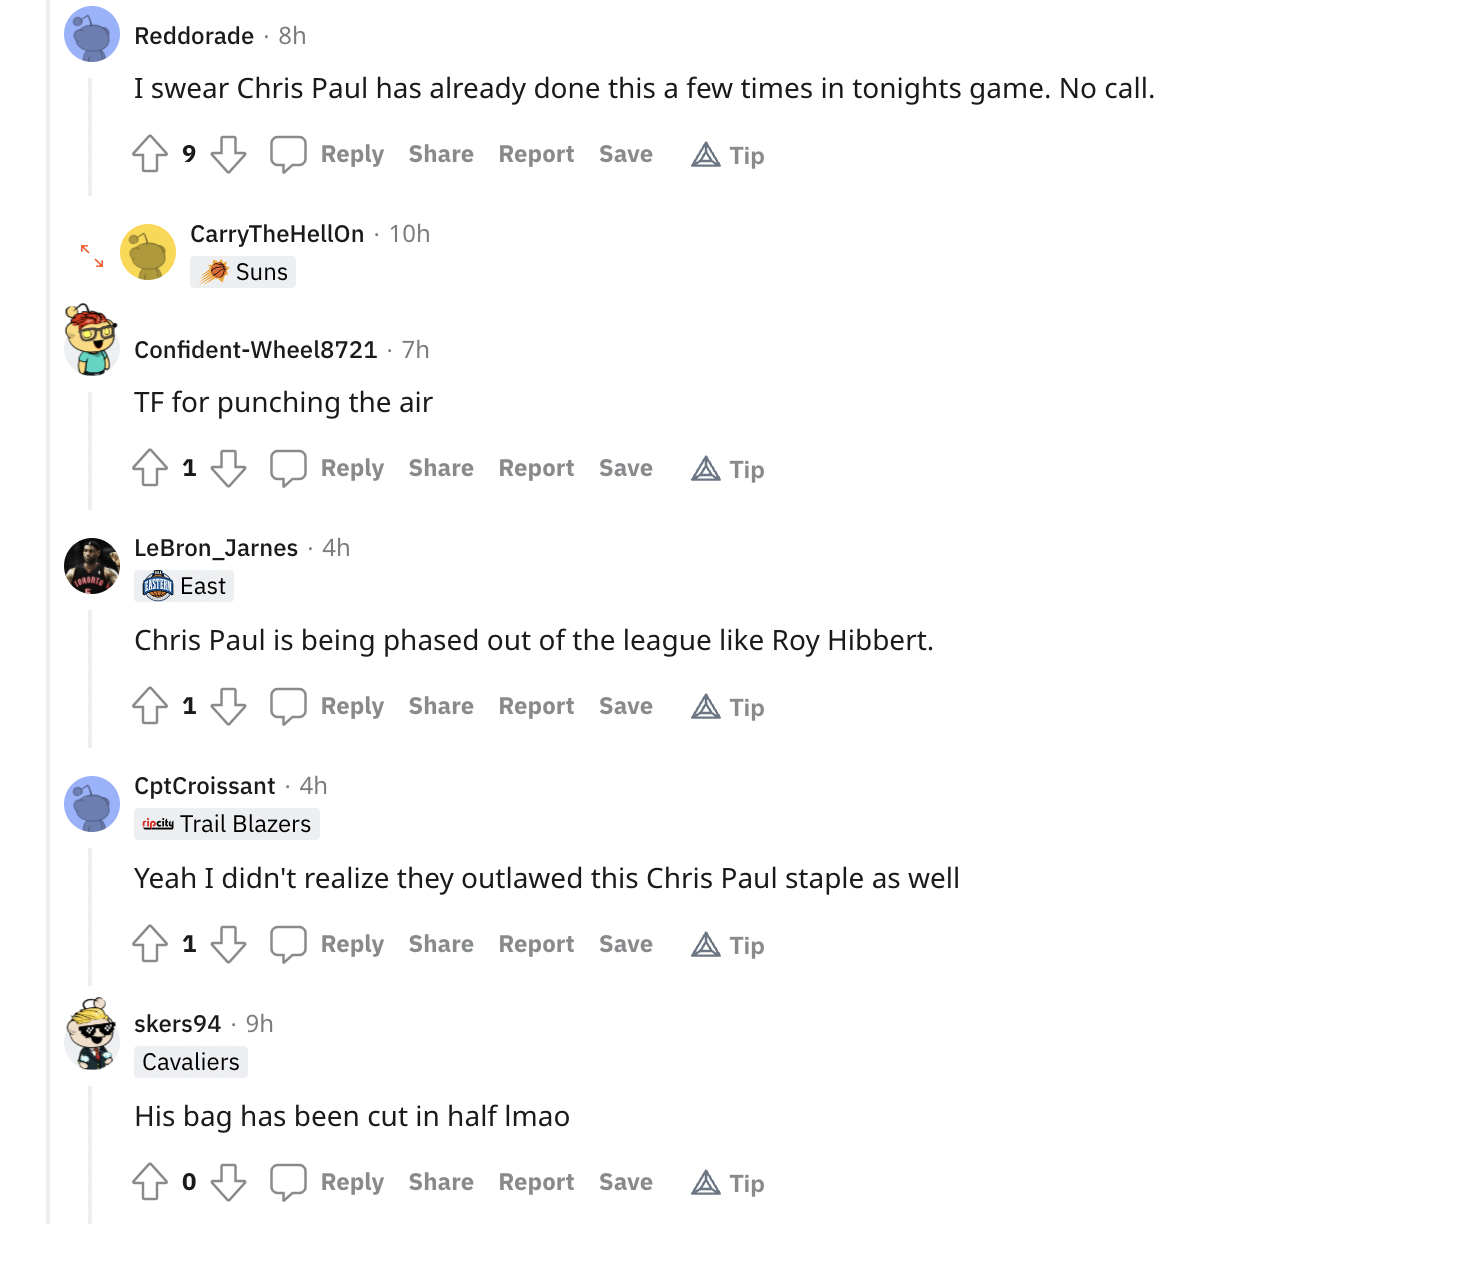Click LeBron_Jarnes's avatar picture

(x=92, y=566)
